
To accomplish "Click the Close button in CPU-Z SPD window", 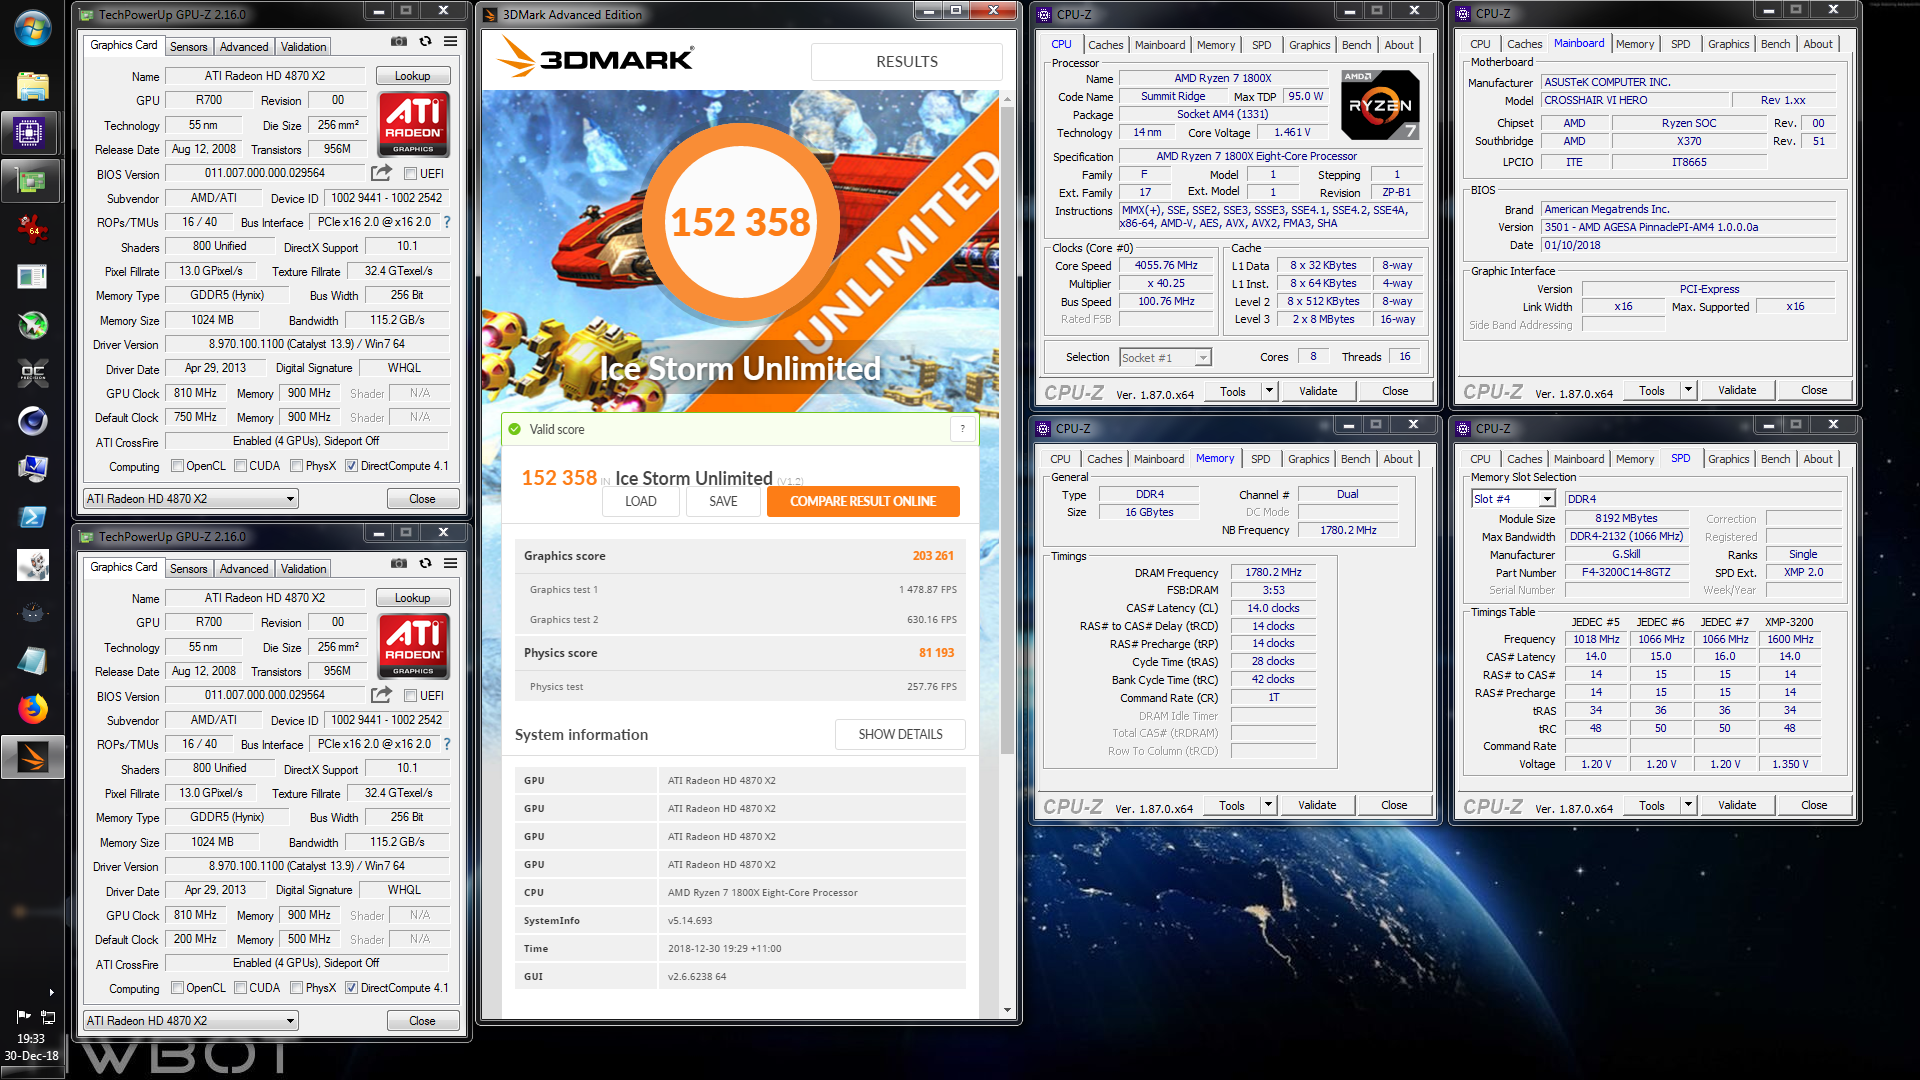I will click(x=1814, y=805).
